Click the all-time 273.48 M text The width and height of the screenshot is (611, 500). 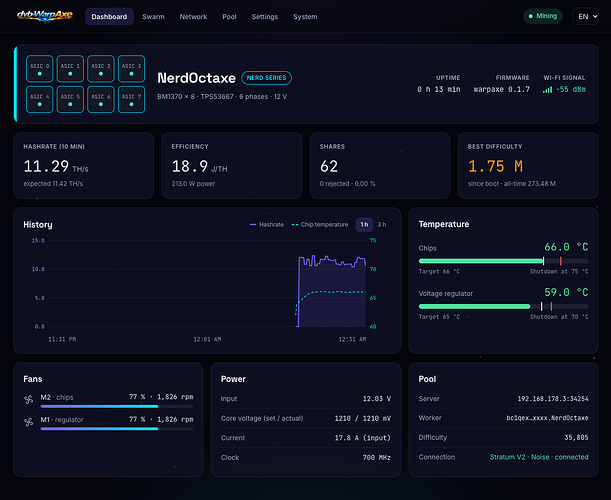click(x=530, y=184)
